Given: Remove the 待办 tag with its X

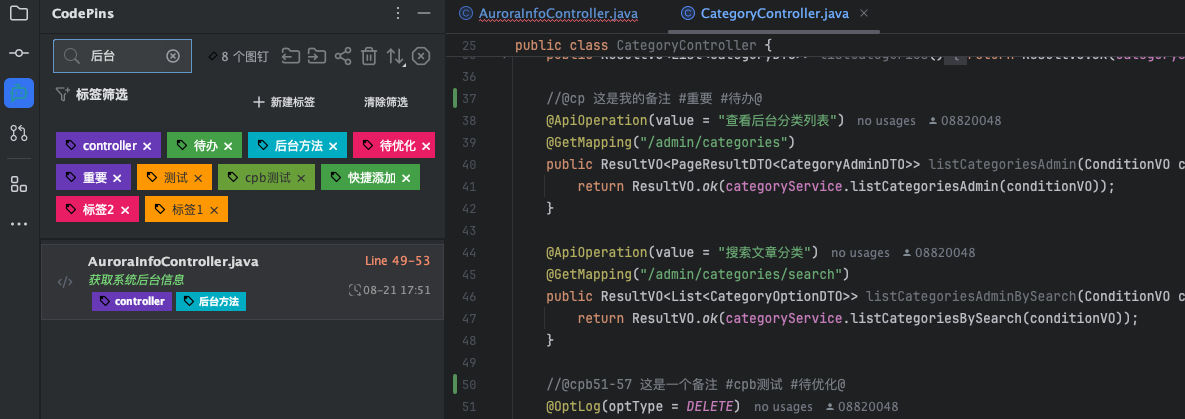Looking at the screenshot, I should click(228, 146).
